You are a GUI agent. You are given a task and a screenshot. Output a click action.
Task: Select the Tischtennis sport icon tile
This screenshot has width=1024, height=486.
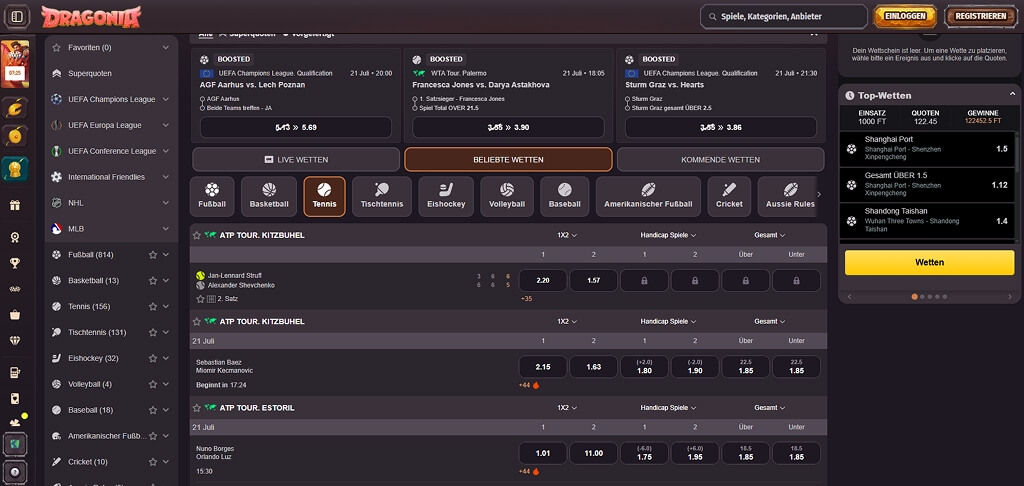click(x=381, y=197)
